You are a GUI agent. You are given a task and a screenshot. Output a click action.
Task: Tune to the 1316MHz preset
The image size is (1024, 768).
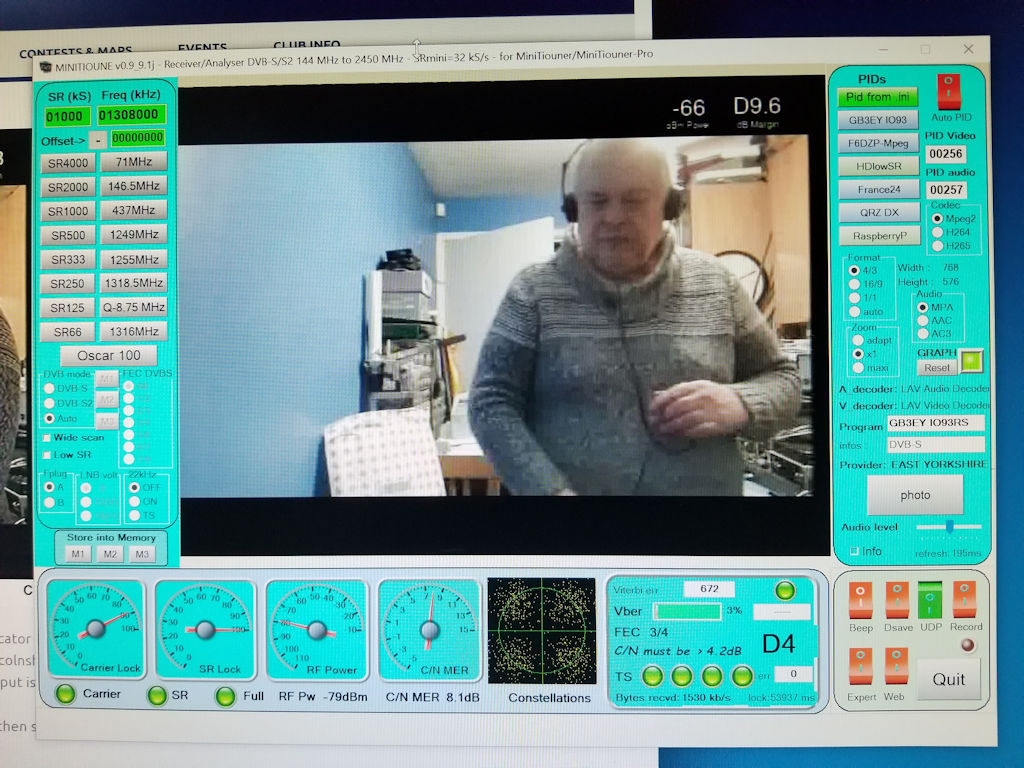[134, 331]
